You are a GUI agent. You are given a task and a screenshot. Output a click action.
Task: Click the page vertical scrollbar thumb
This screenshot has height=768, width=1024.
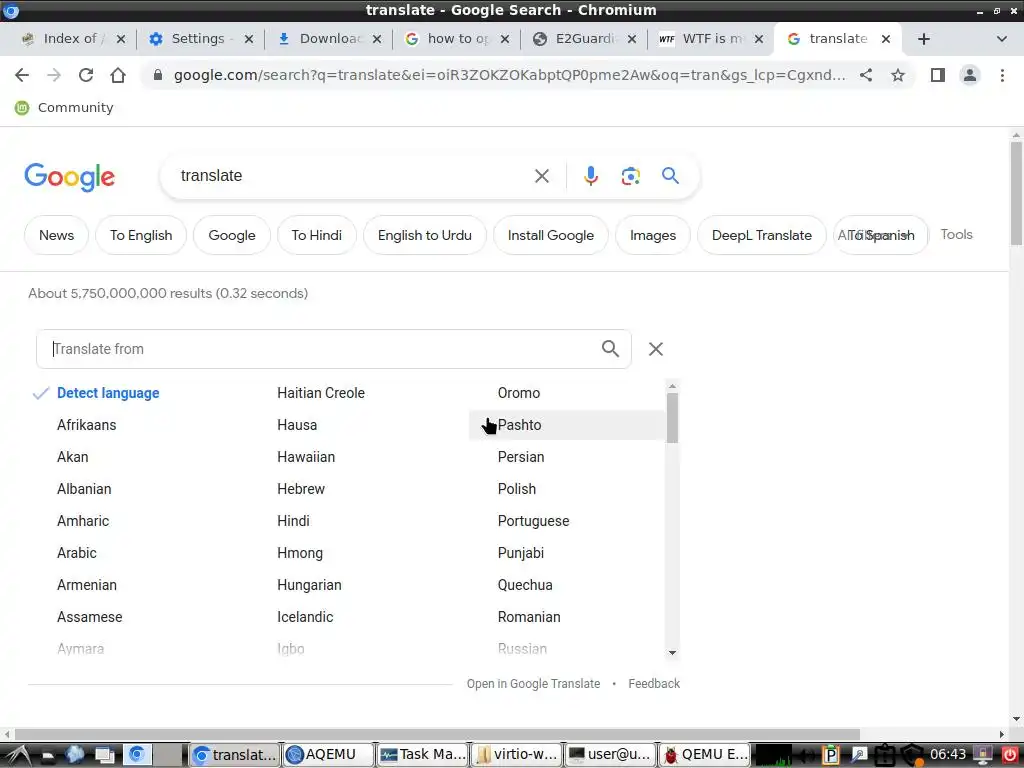click(1016, 193)
